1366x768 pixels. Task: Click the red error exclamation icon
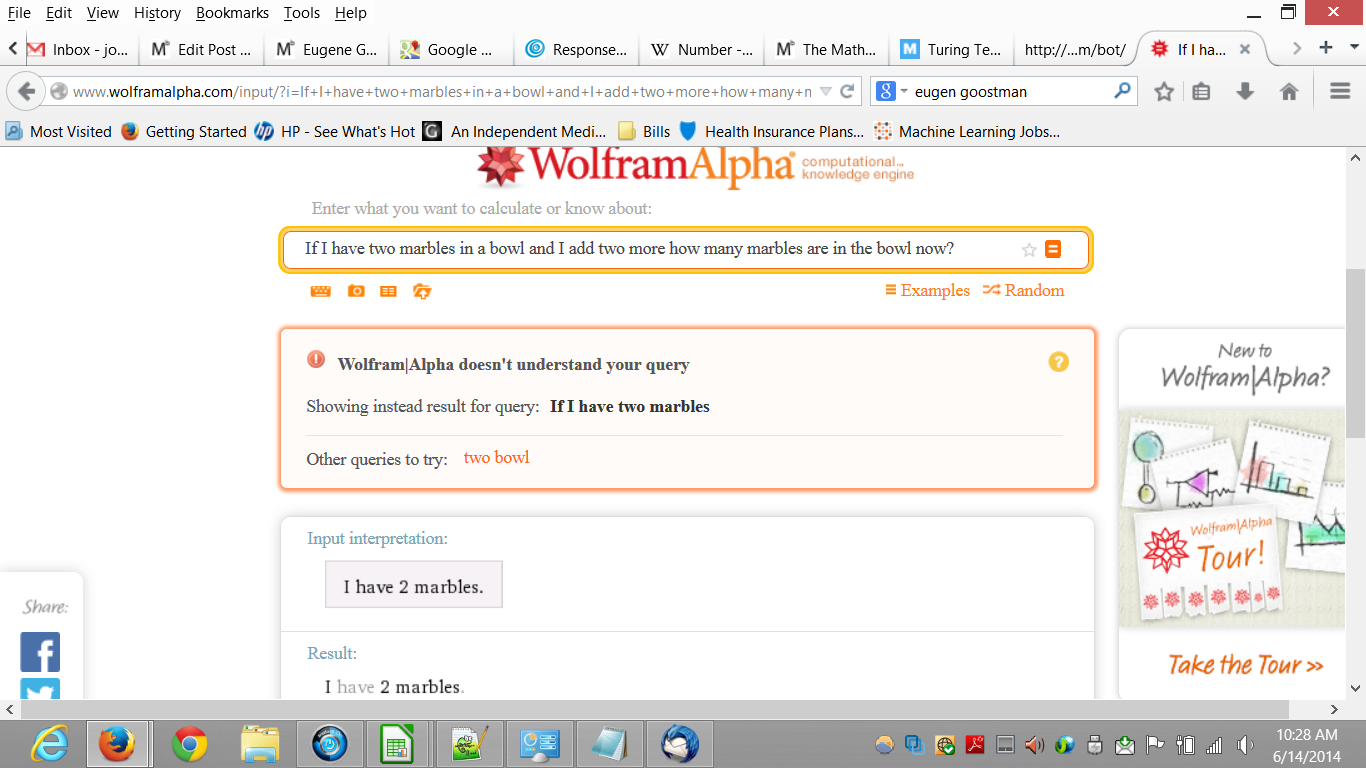316,359
